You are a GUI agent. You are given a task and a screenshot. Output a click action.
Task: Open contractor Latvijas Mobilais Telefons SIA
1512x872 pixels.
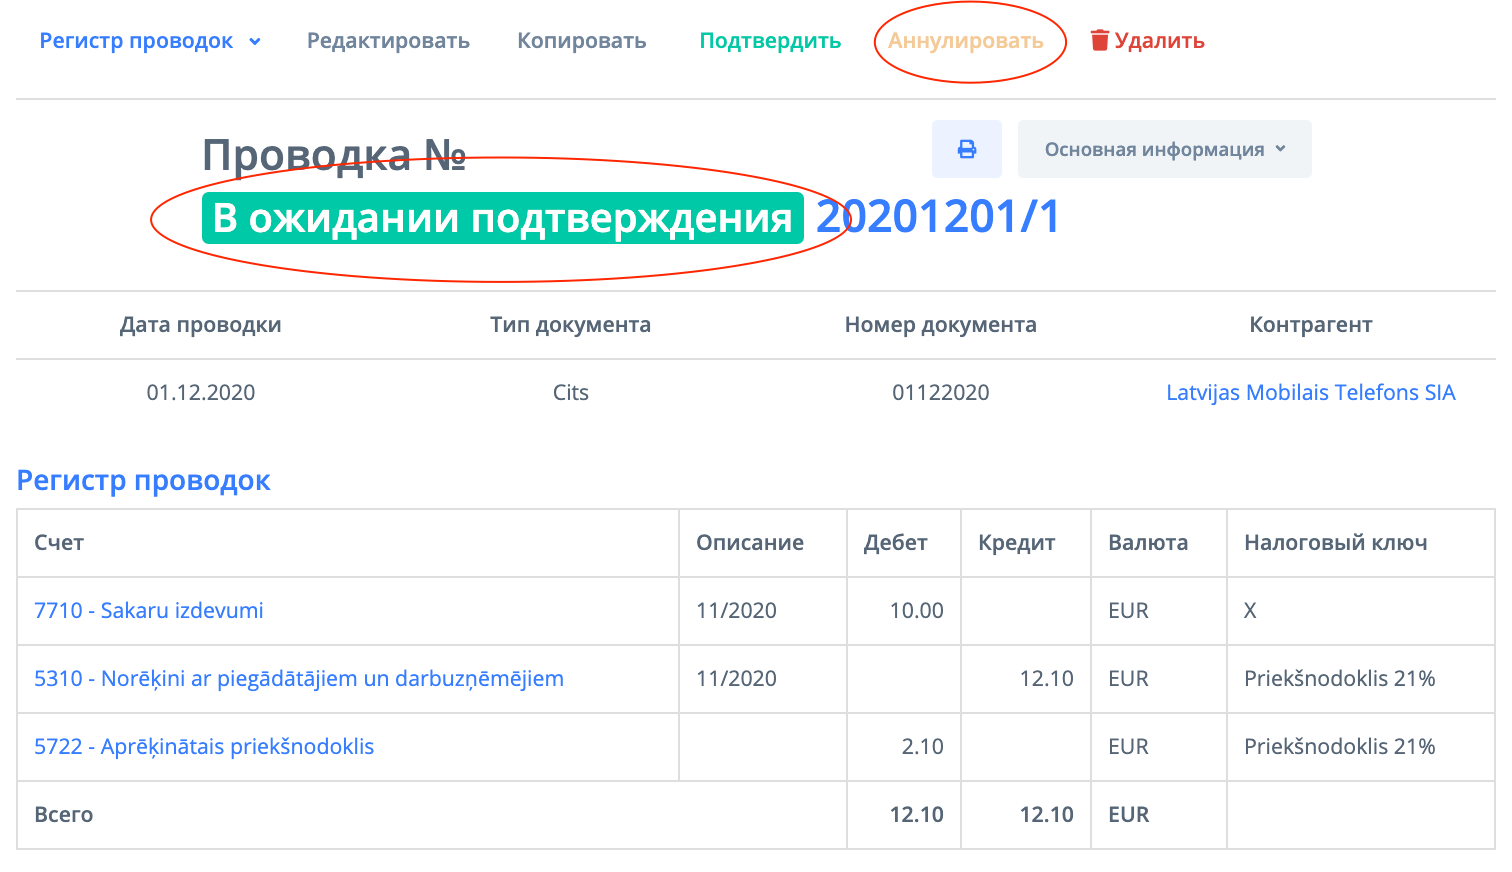pyautogui.click(x=1311, y=392)
